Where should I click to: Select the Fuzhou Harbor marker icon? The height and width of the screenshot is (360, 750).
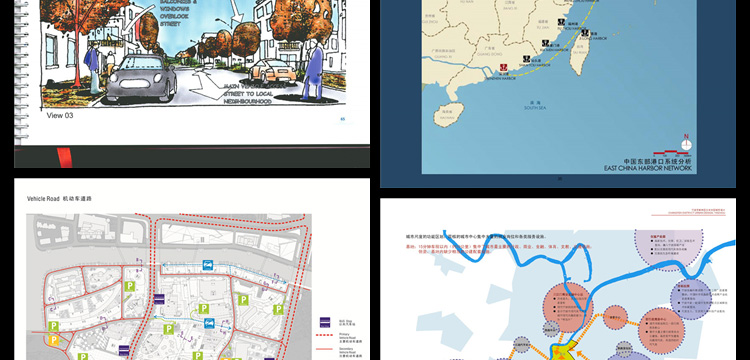(x=562, y=22)
